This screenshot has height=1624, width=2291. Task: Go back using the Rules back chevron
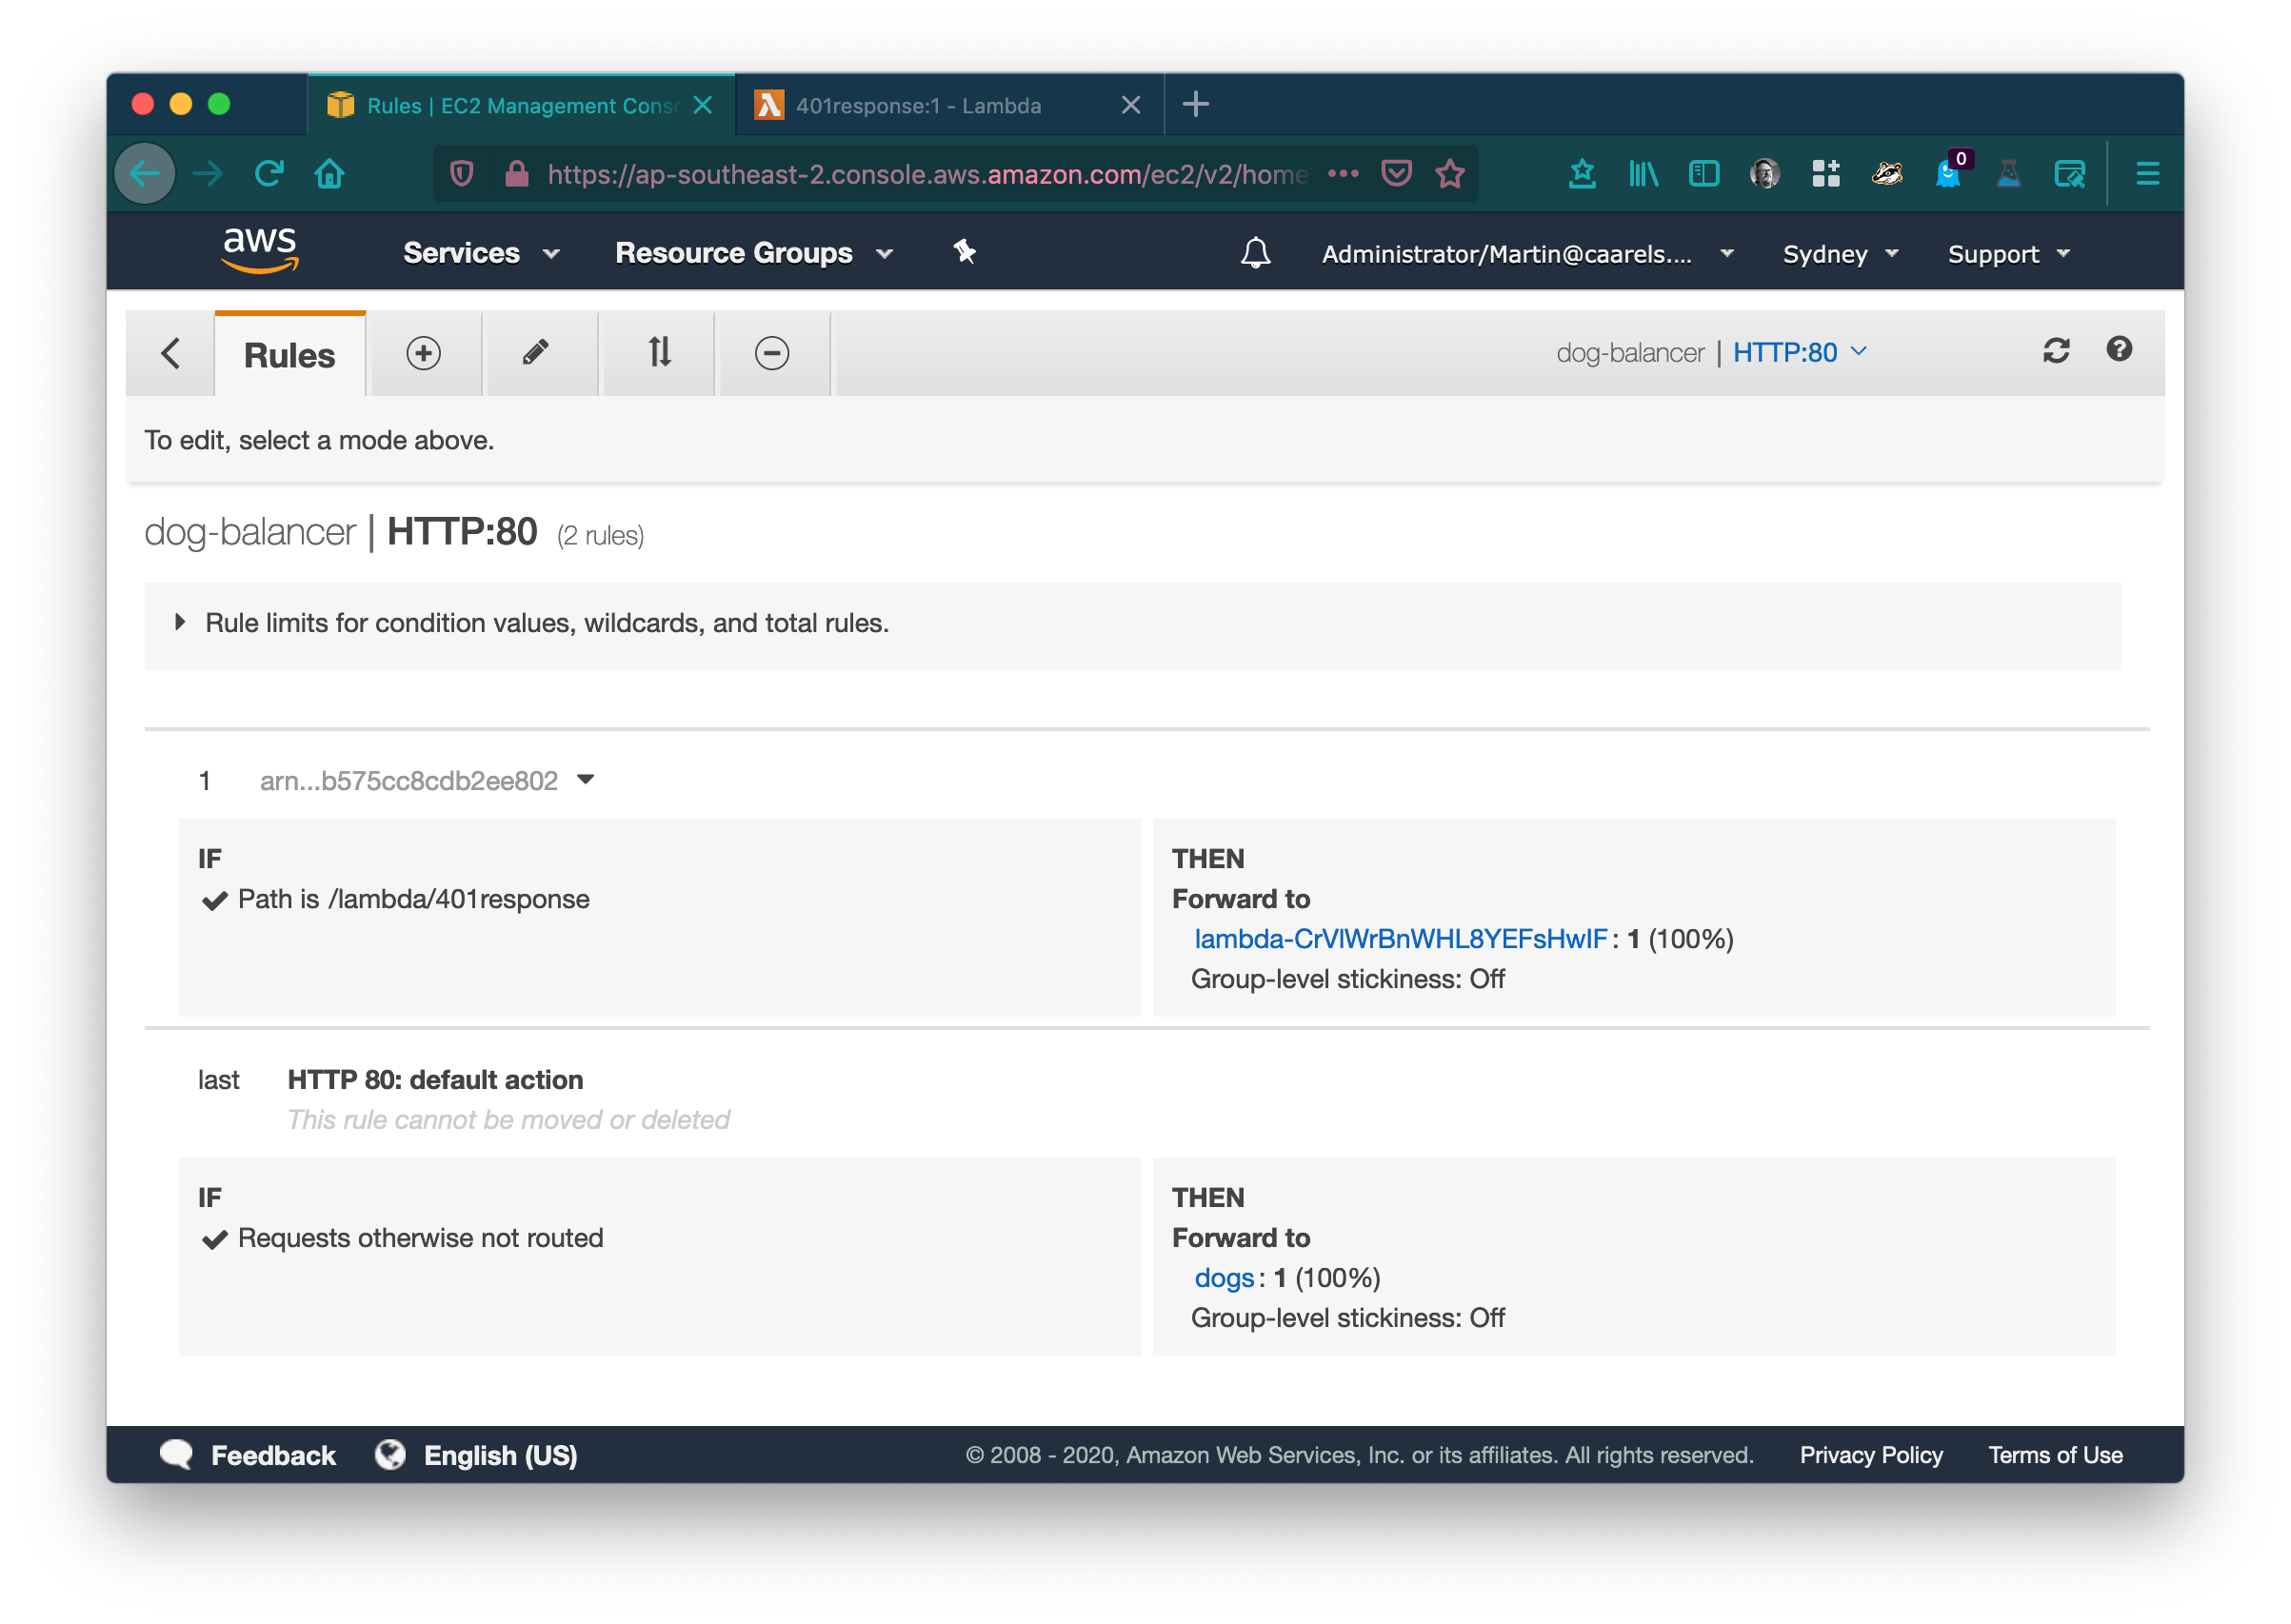(x=171, y=353)
